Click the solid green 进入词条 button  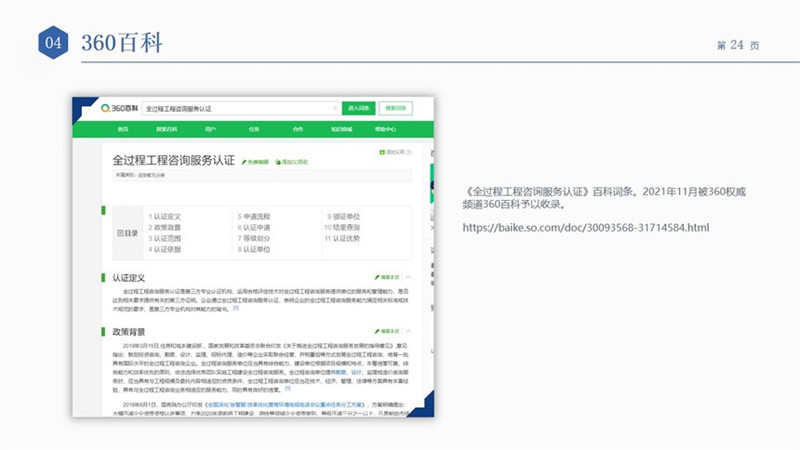click(x=358, y=108)
